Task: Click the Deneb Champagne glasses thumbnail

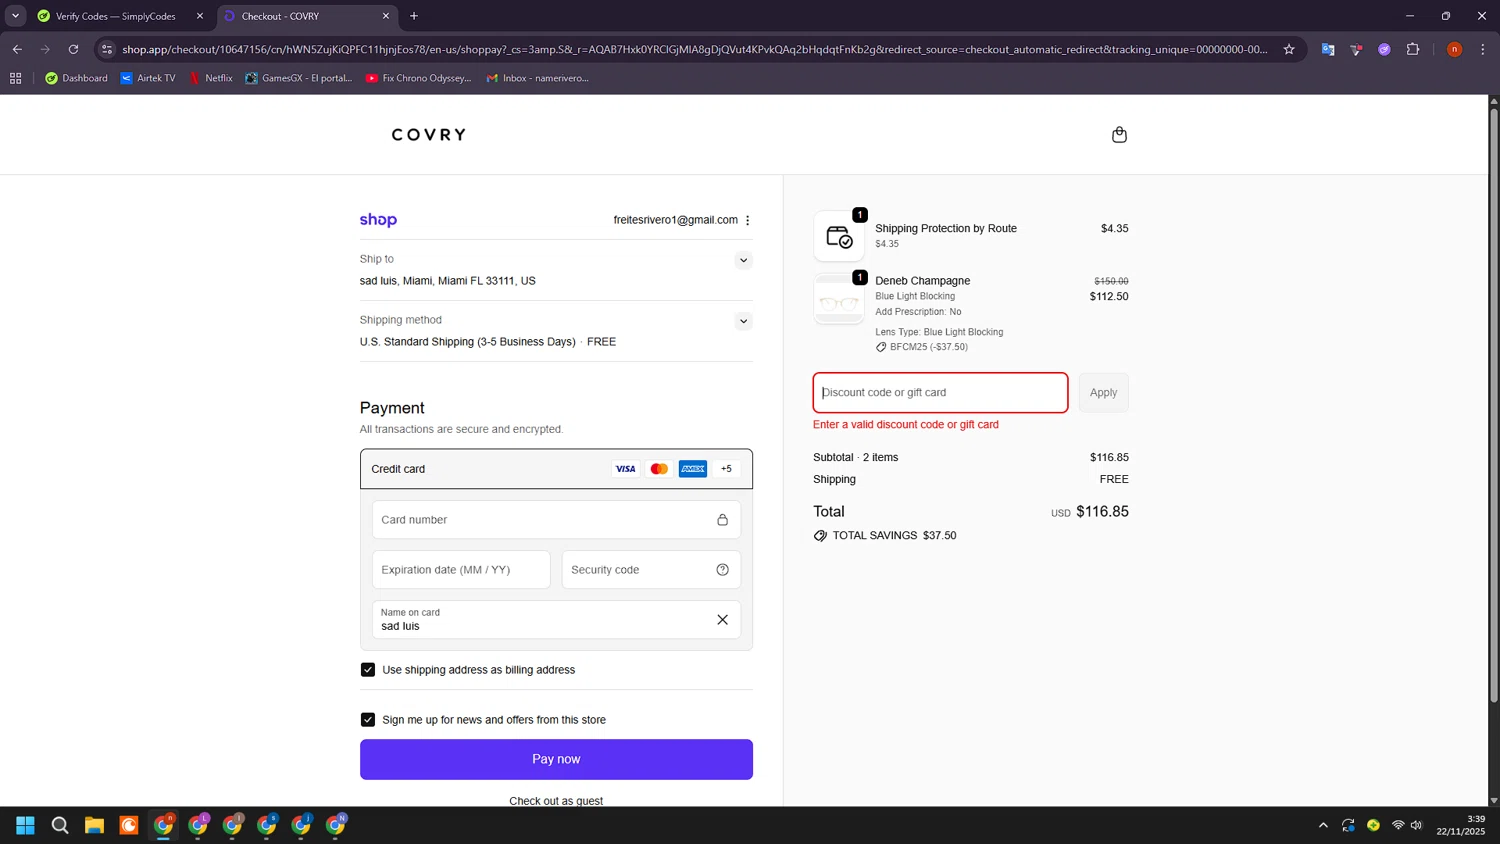Action: (839, 299)
